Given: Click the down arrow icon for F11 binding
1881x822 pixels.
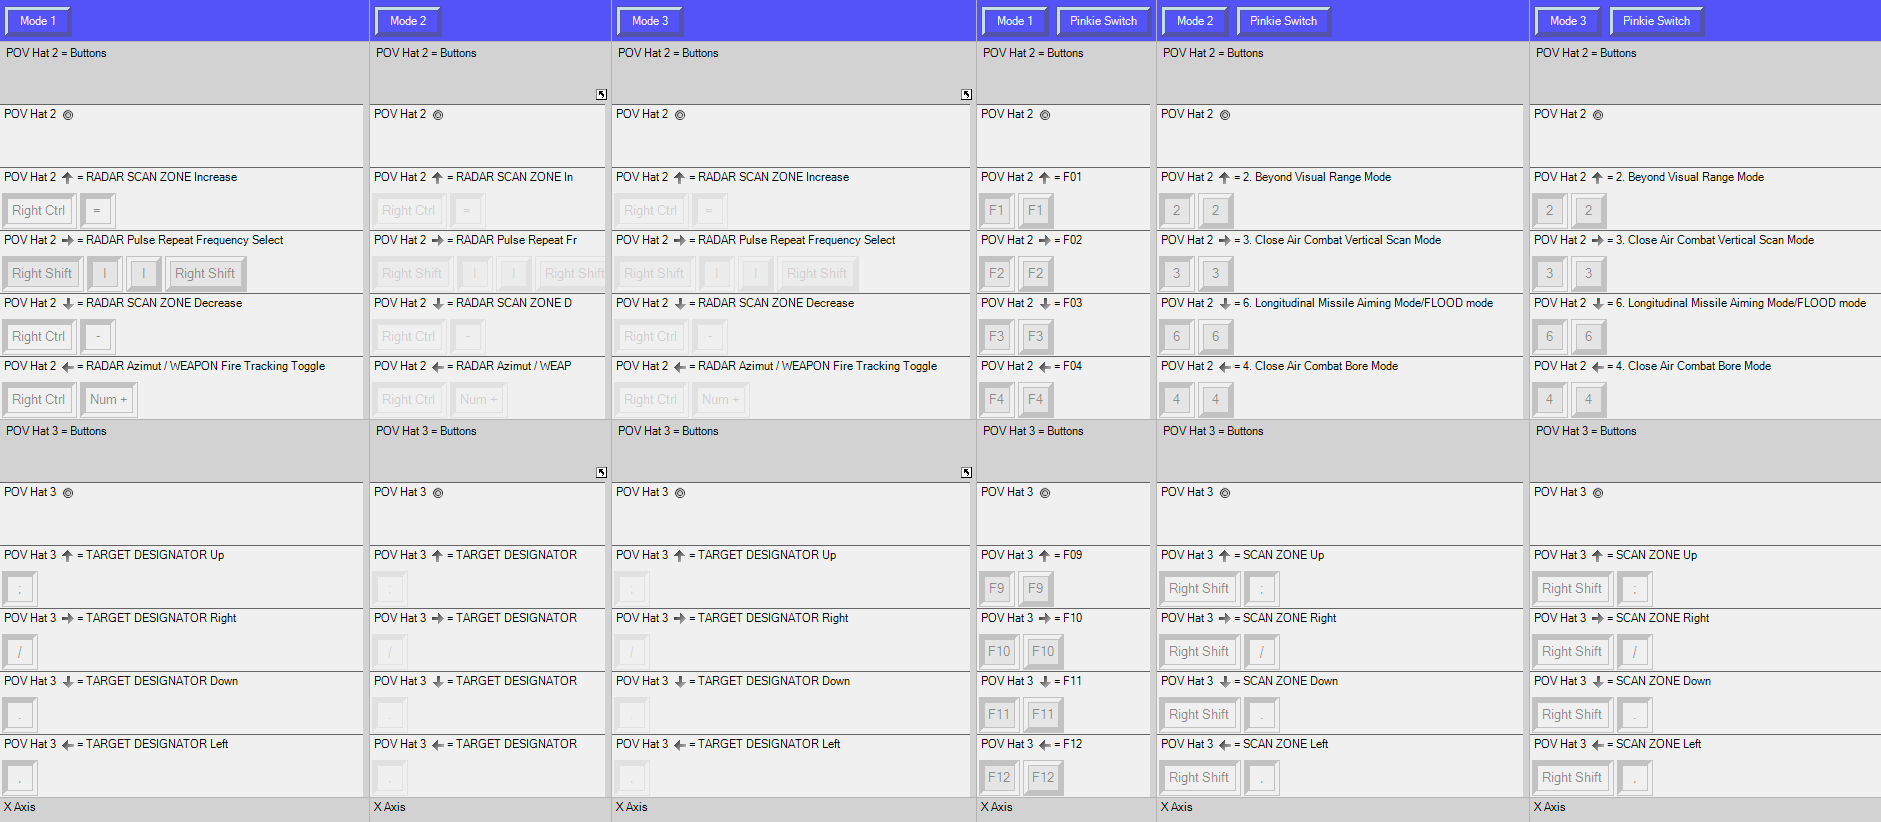Looking at the screenshot, I should pyautogui.click(x=1044, y=682).
